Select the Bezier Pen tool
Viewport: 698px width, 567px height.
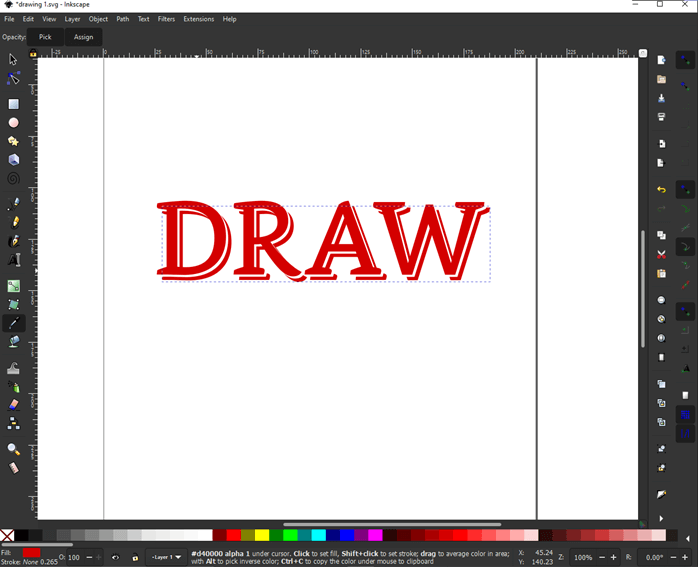pyautogui.click(x=13, y=203)
